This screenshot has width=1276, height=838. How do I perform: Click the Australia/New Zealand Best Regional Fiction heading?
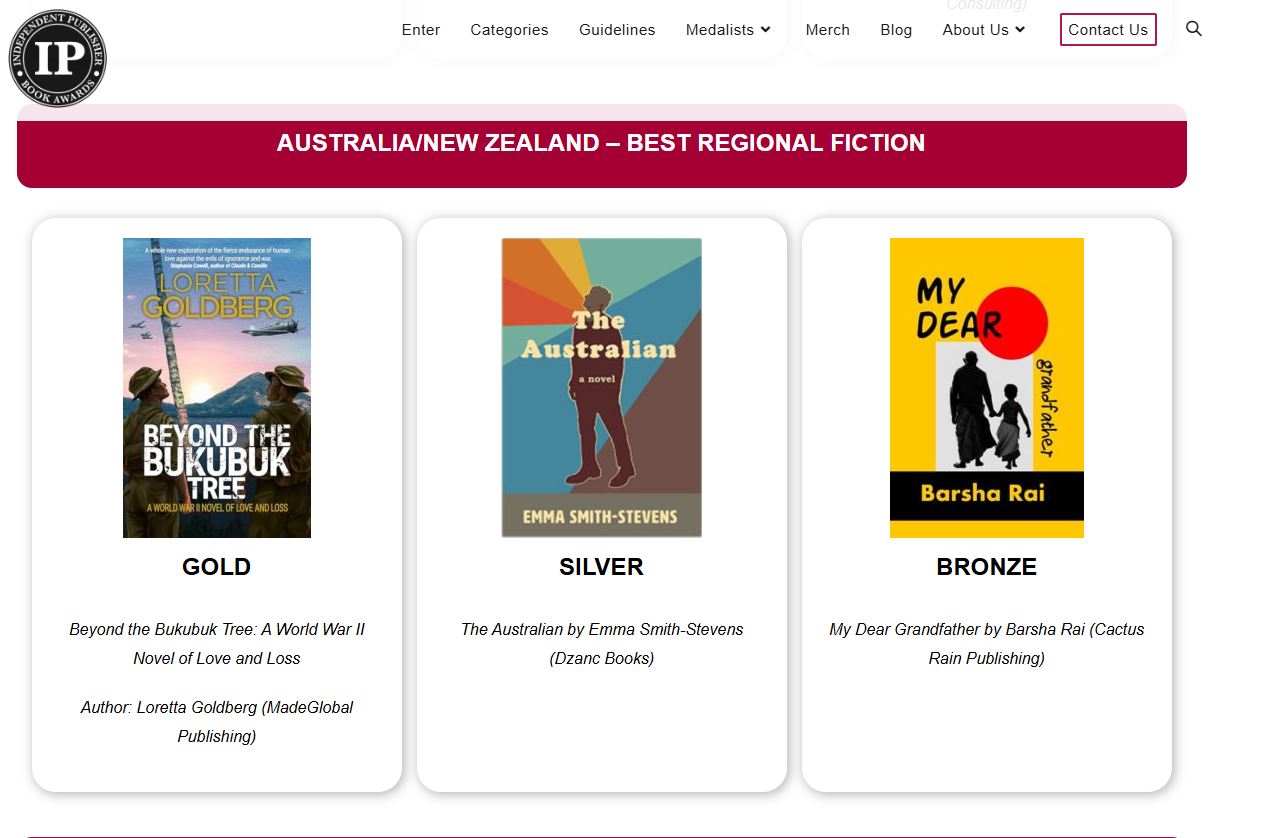pyautogui.click(x=601, y=143)
